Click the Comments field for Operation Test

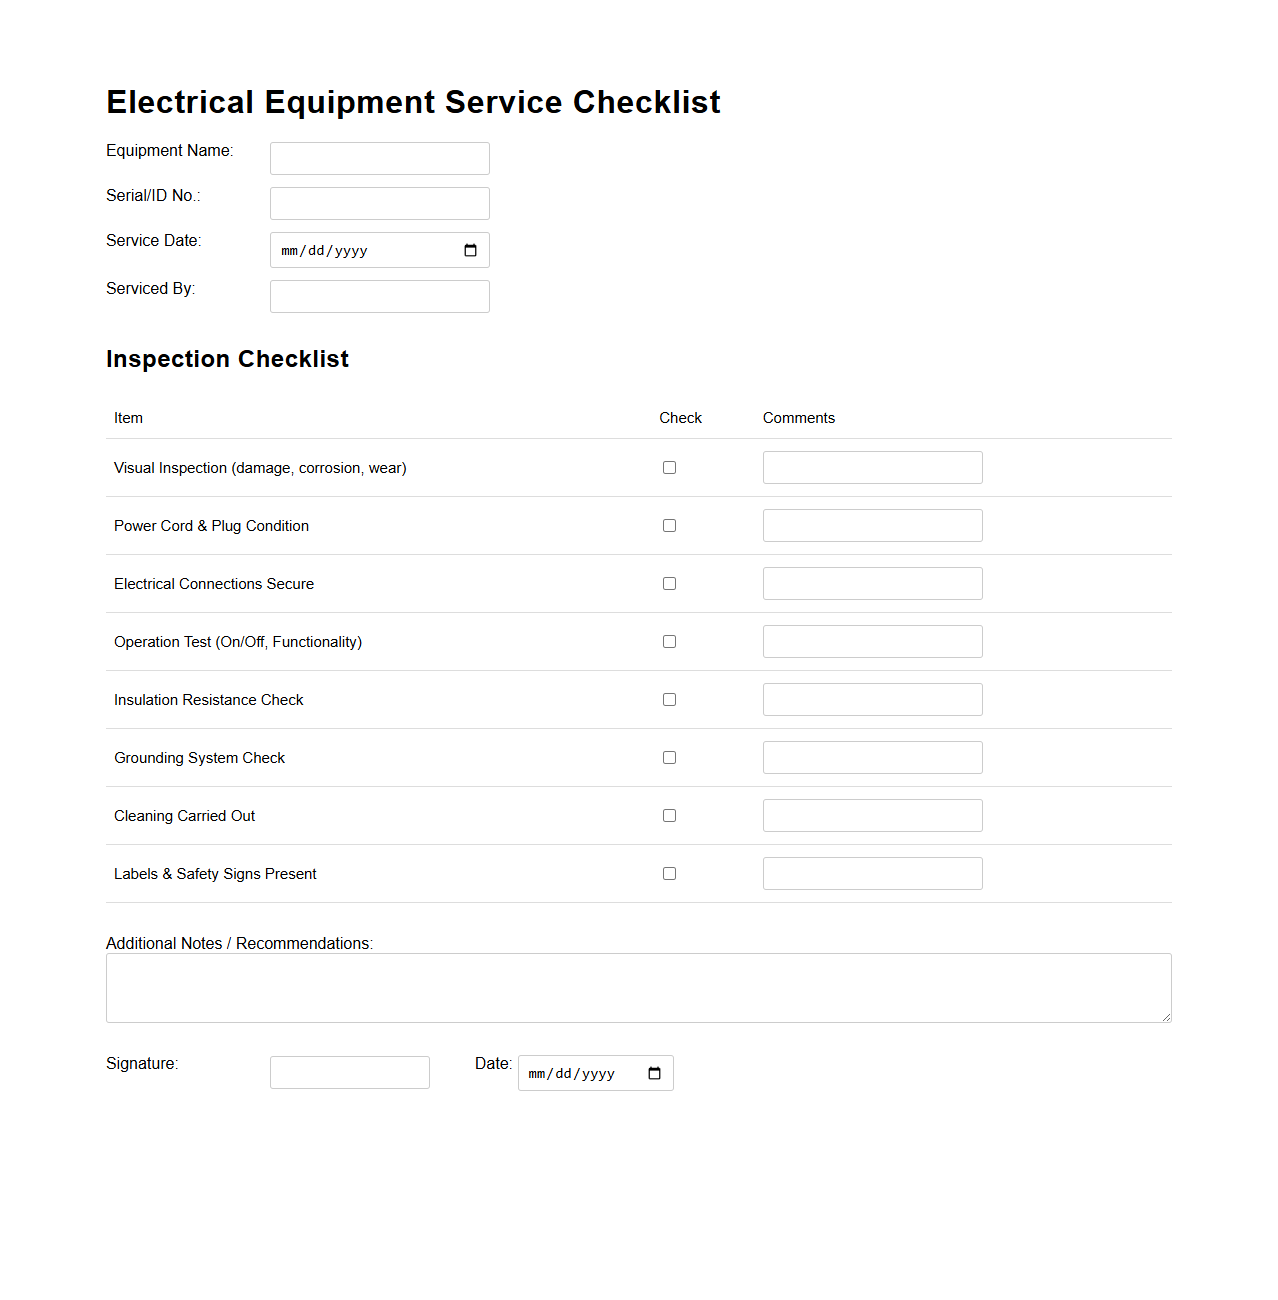point(872,641)
